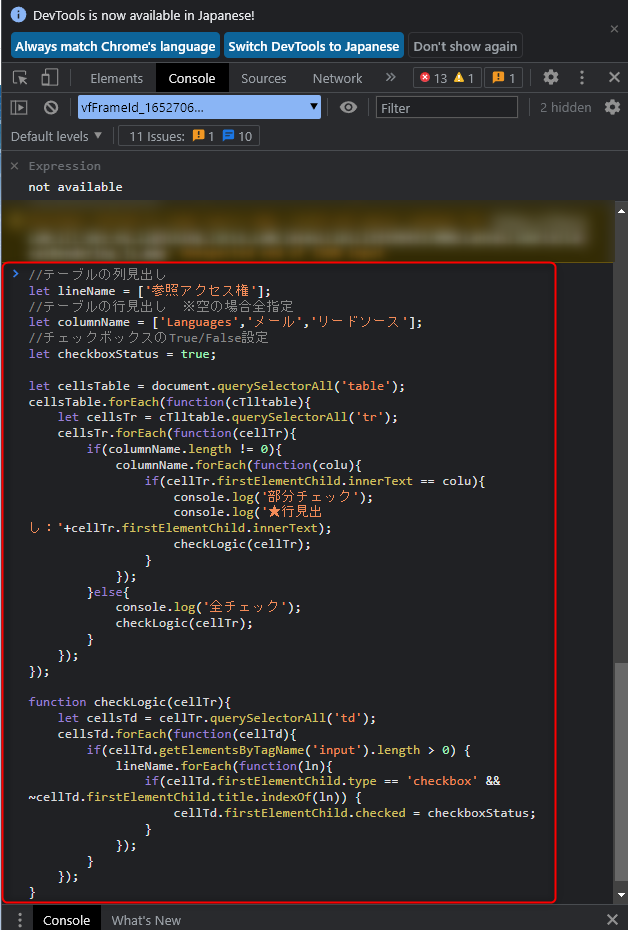Image resolution: width=628 pixels, height=930 pixels.
Task: Show the console sidebar
Action: pos(19,107)
